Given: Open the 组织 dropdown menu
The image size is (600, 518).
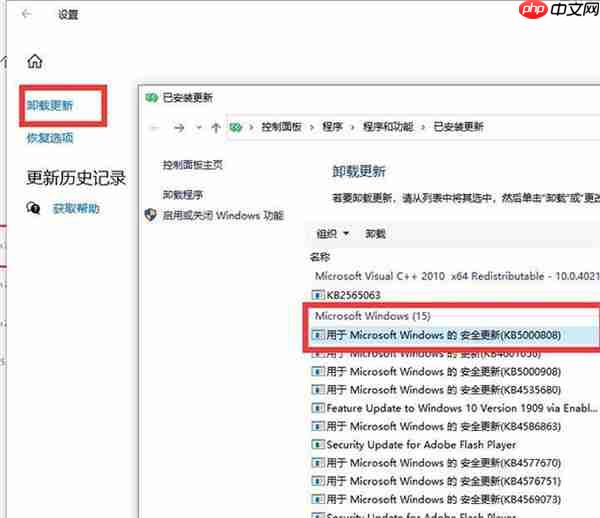Looking at the screenshot, I should pos(332,233).
